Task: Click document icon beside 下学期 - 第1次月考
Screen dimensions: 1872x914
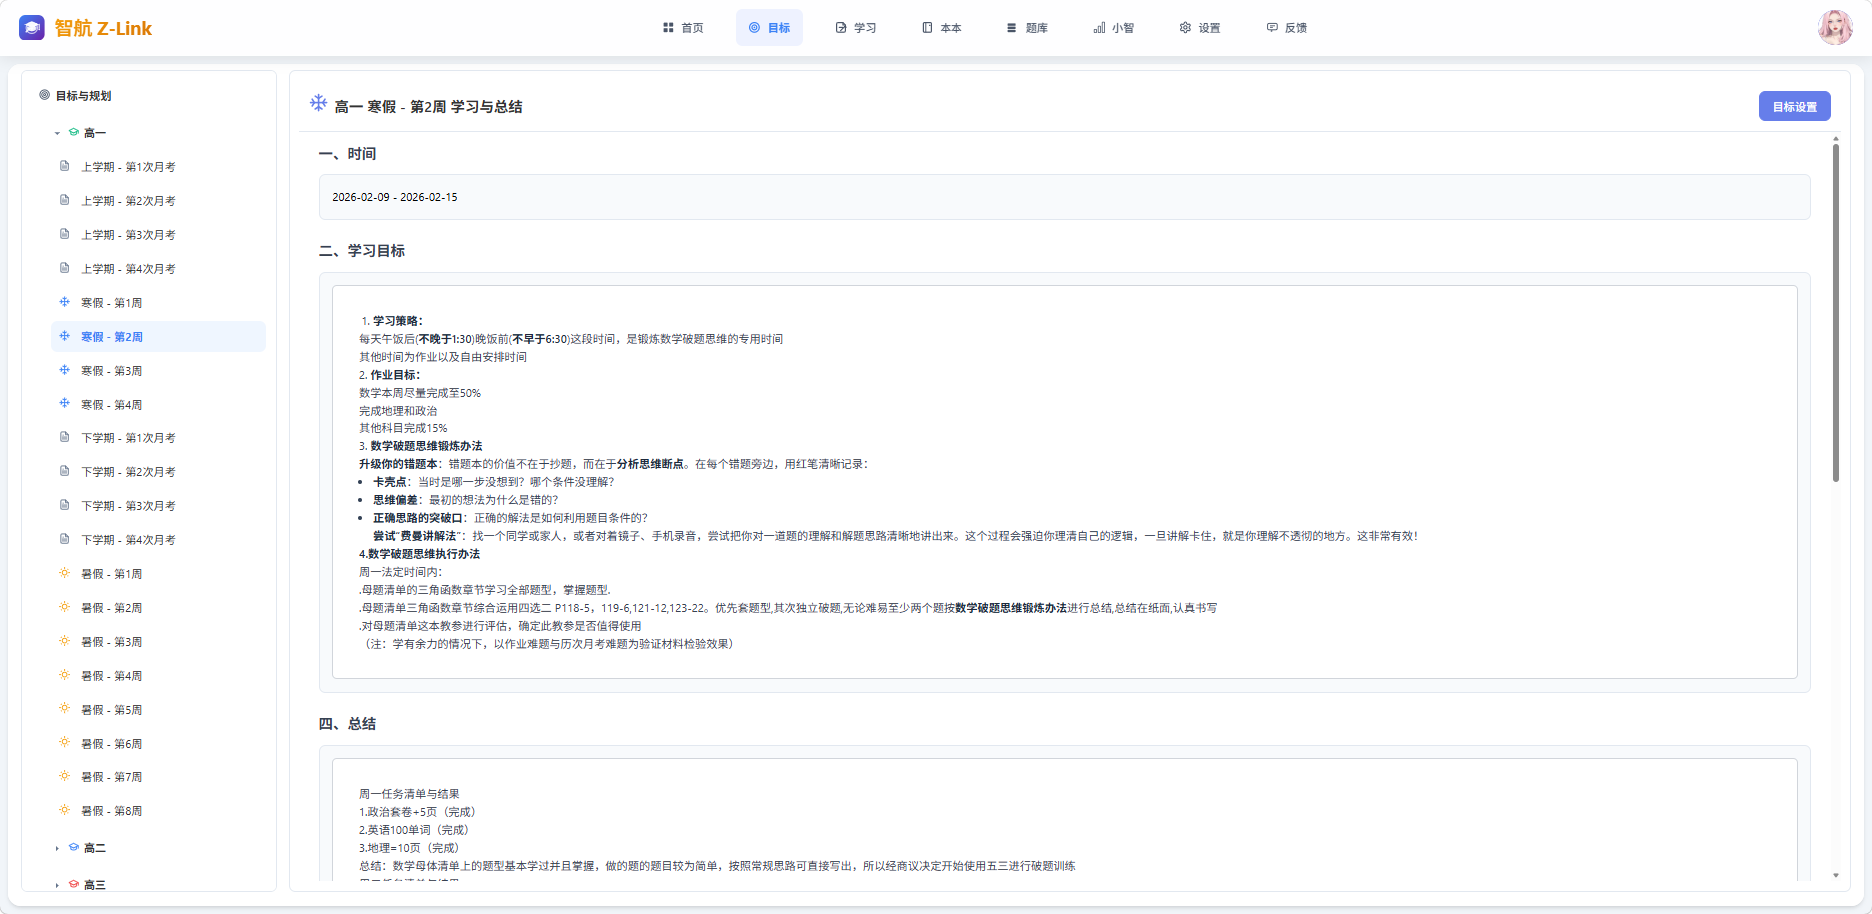Action: coord(65,437)
